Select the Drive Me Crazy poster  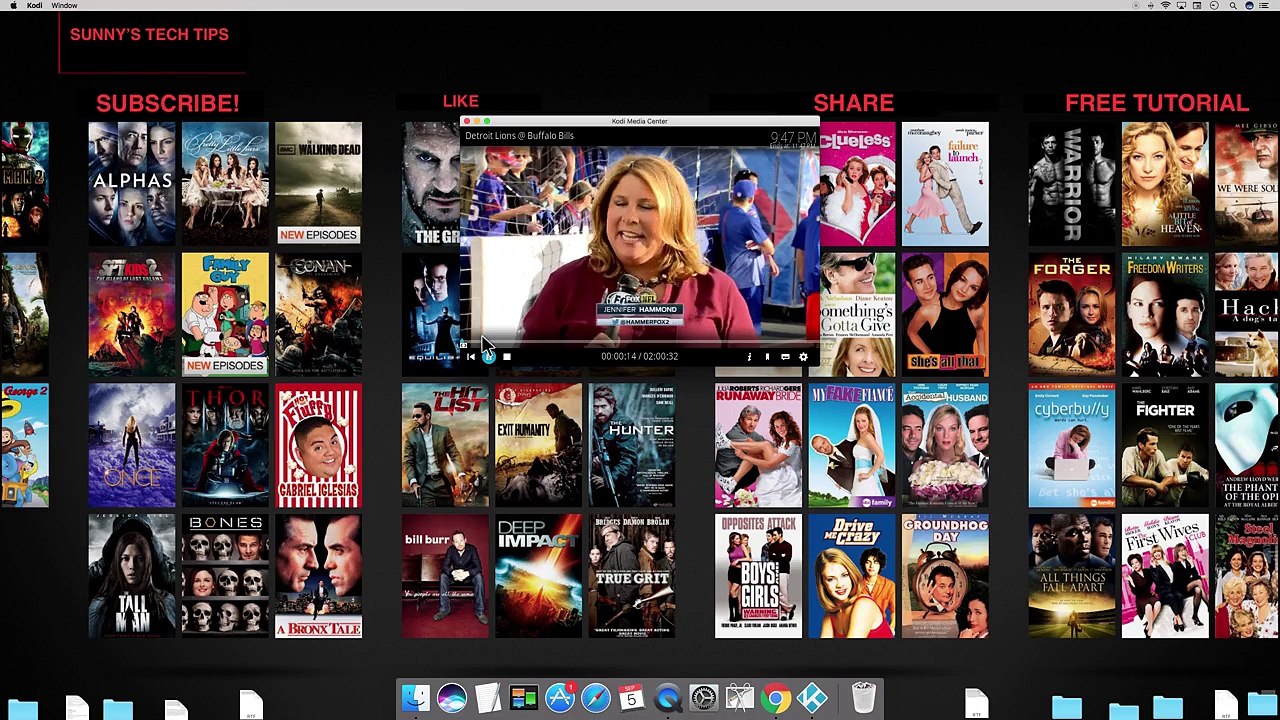point(852,576)
